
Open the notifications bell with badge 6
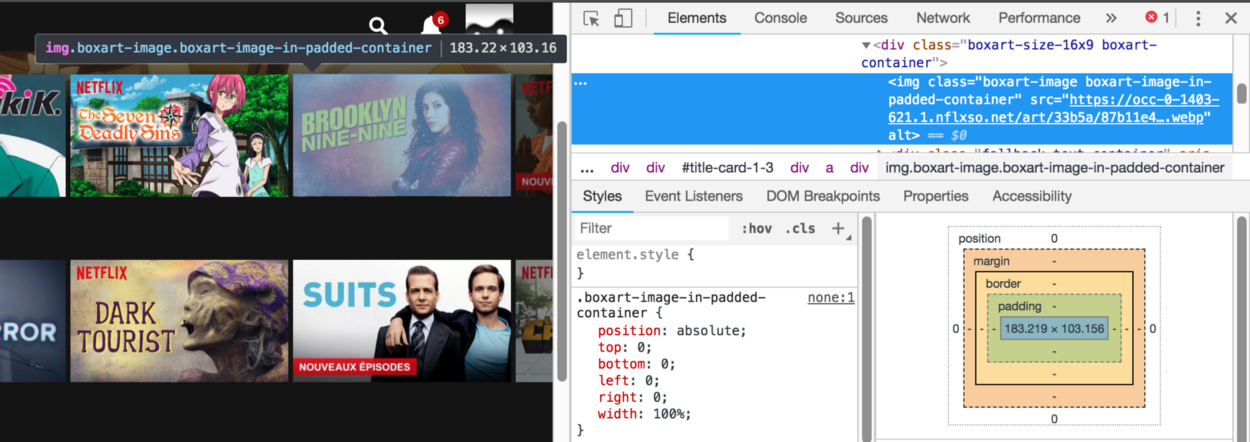[x=431, y=25]
